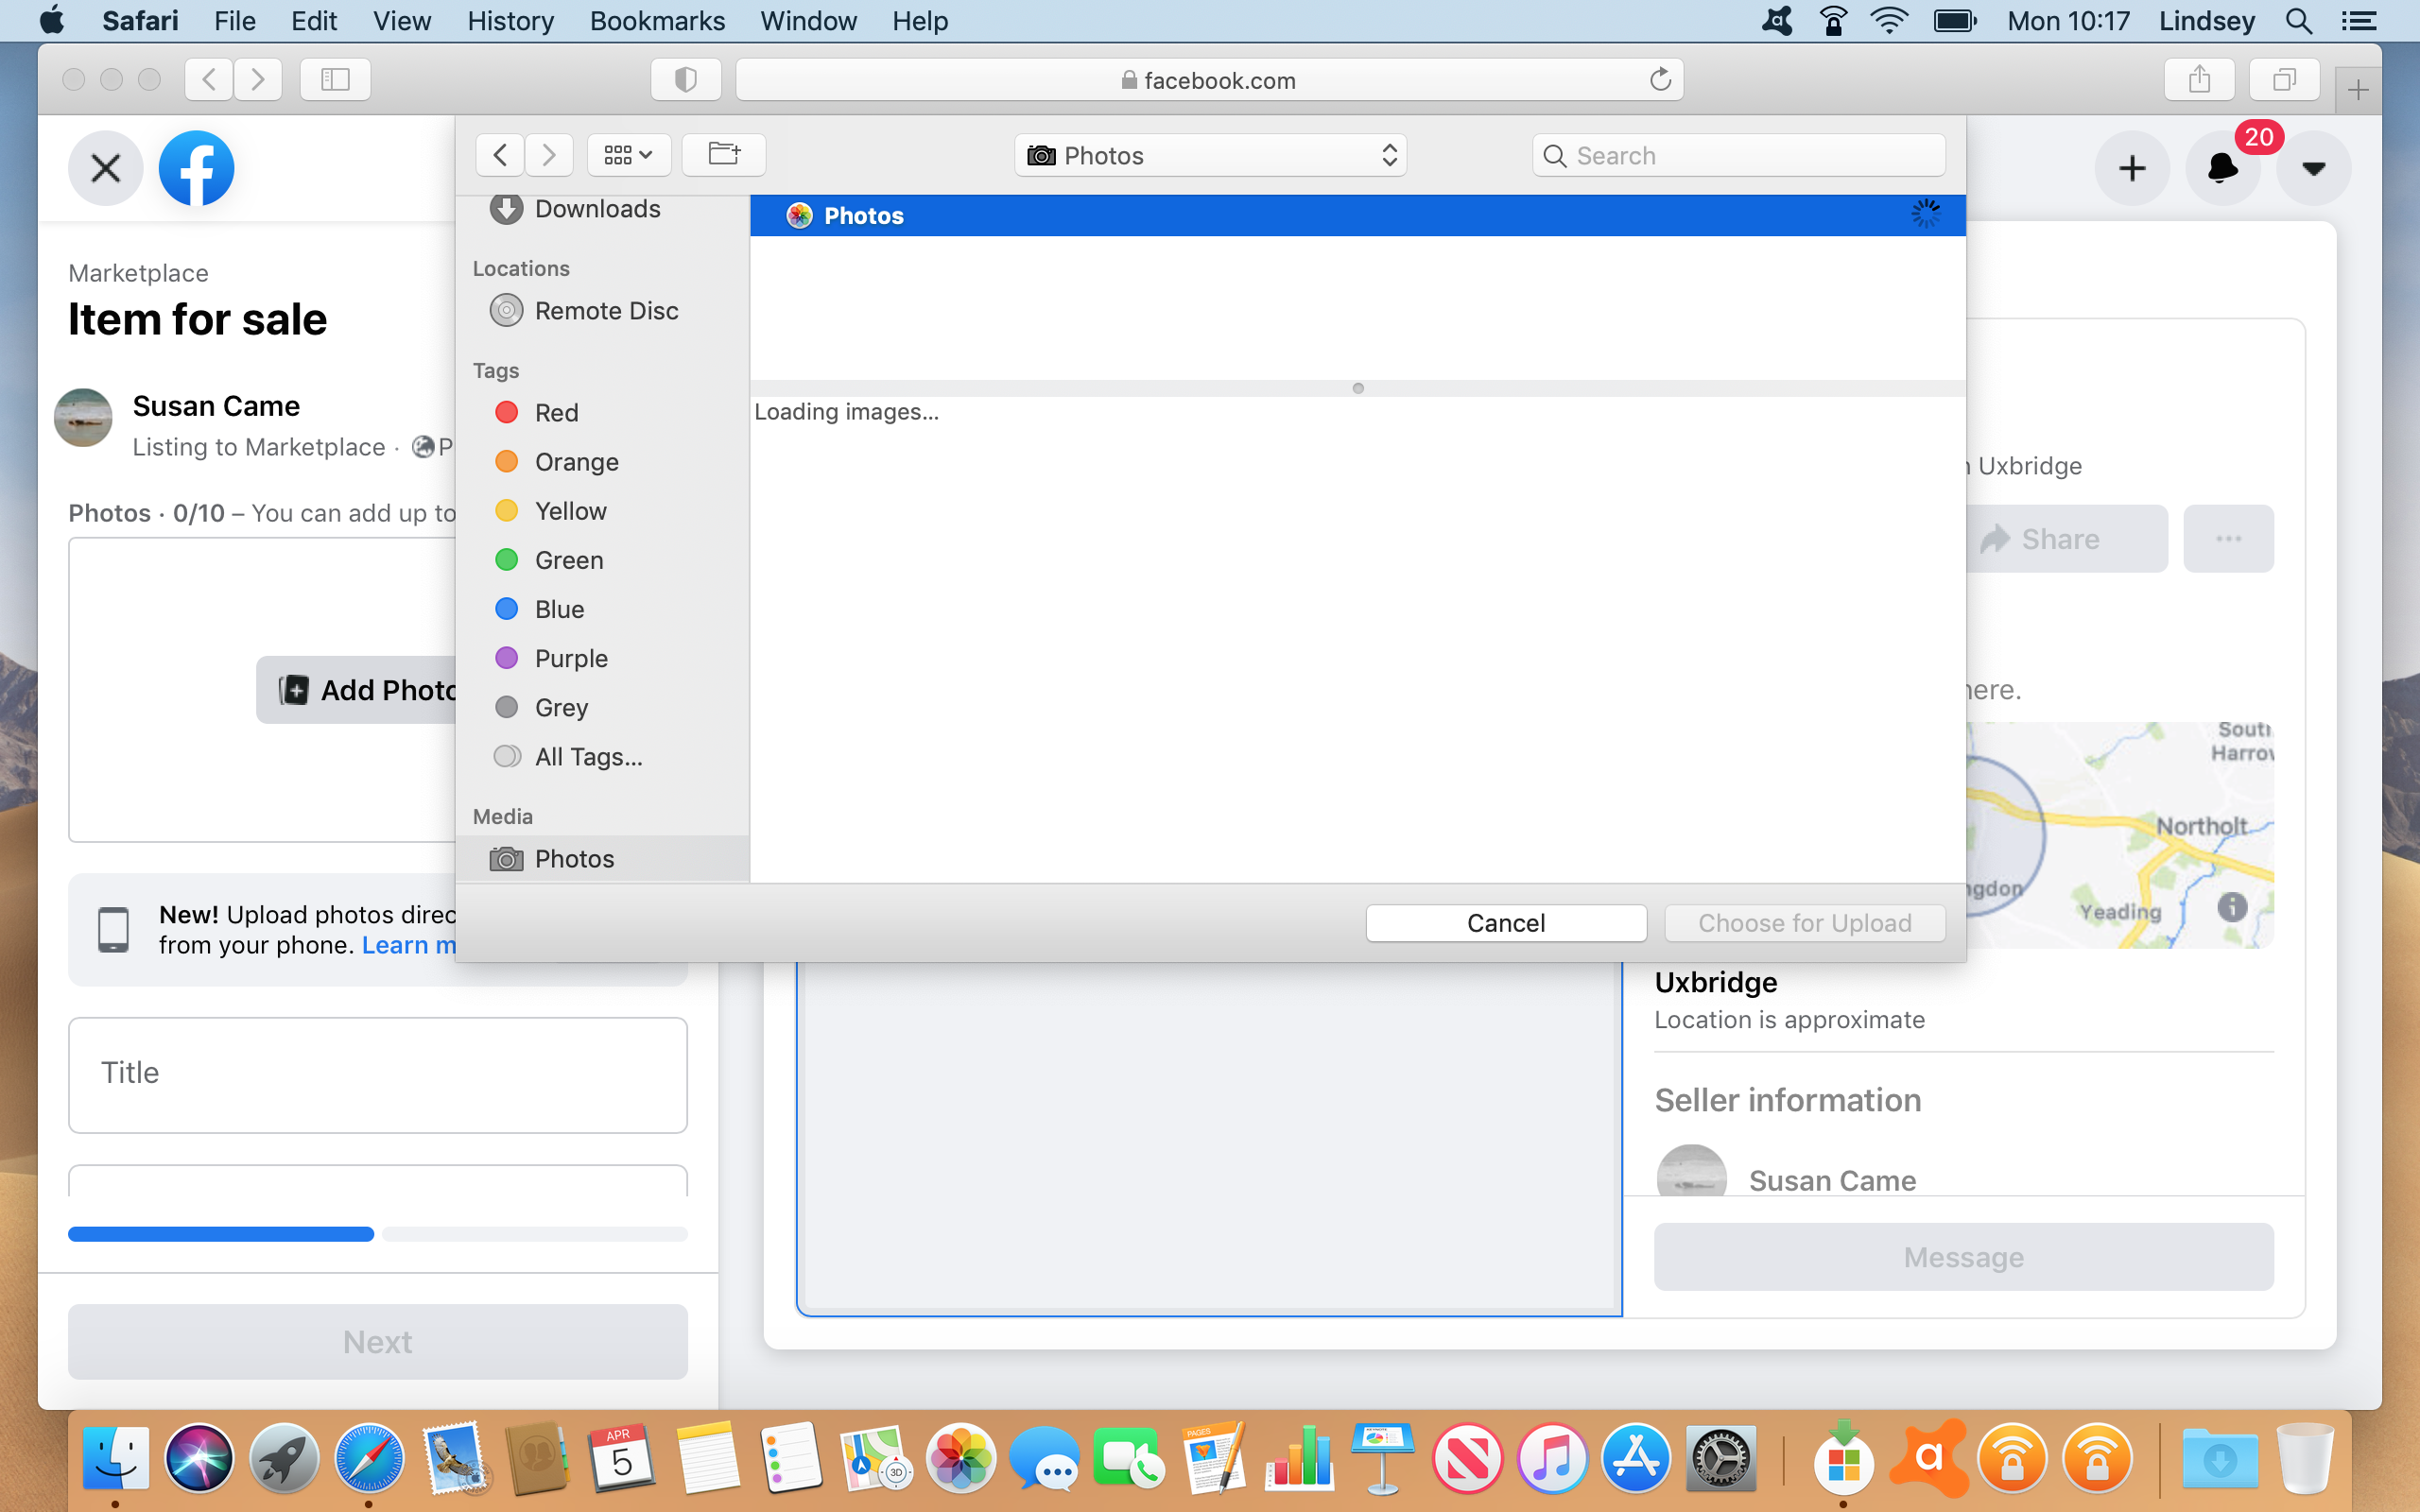This screenshot has width=2420, height=1512.
Task: Open the Photos location dropdown
Action: pyautogui.click(x=1210, y=155)
